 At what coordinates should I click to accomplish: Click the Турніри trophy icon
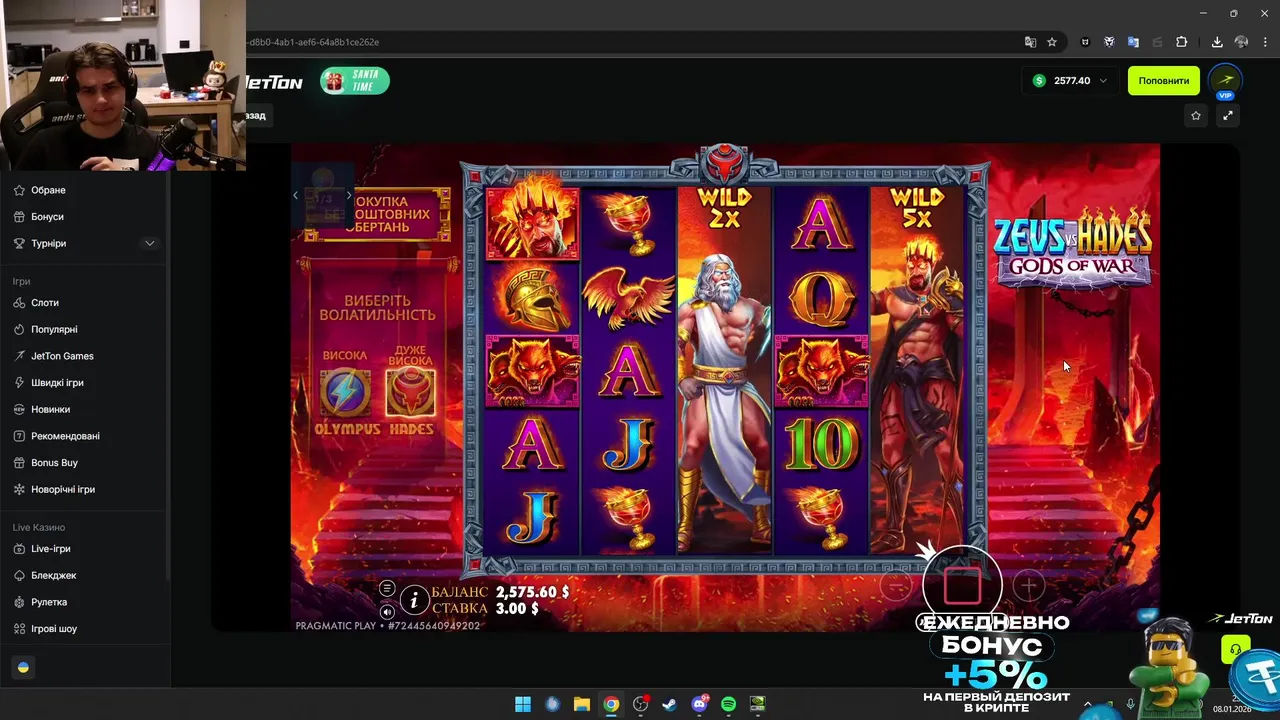[x=20, y=243]
